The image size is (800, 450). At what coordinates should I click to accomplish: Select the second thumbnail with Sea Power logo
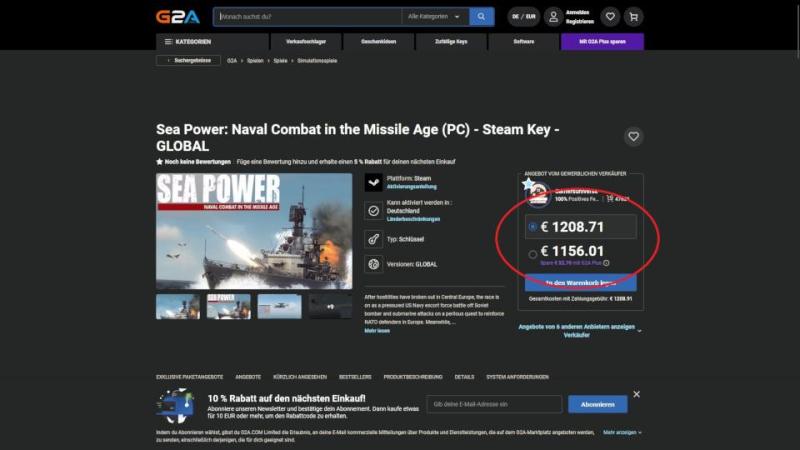pyautogui.click(x=229, y=306)
